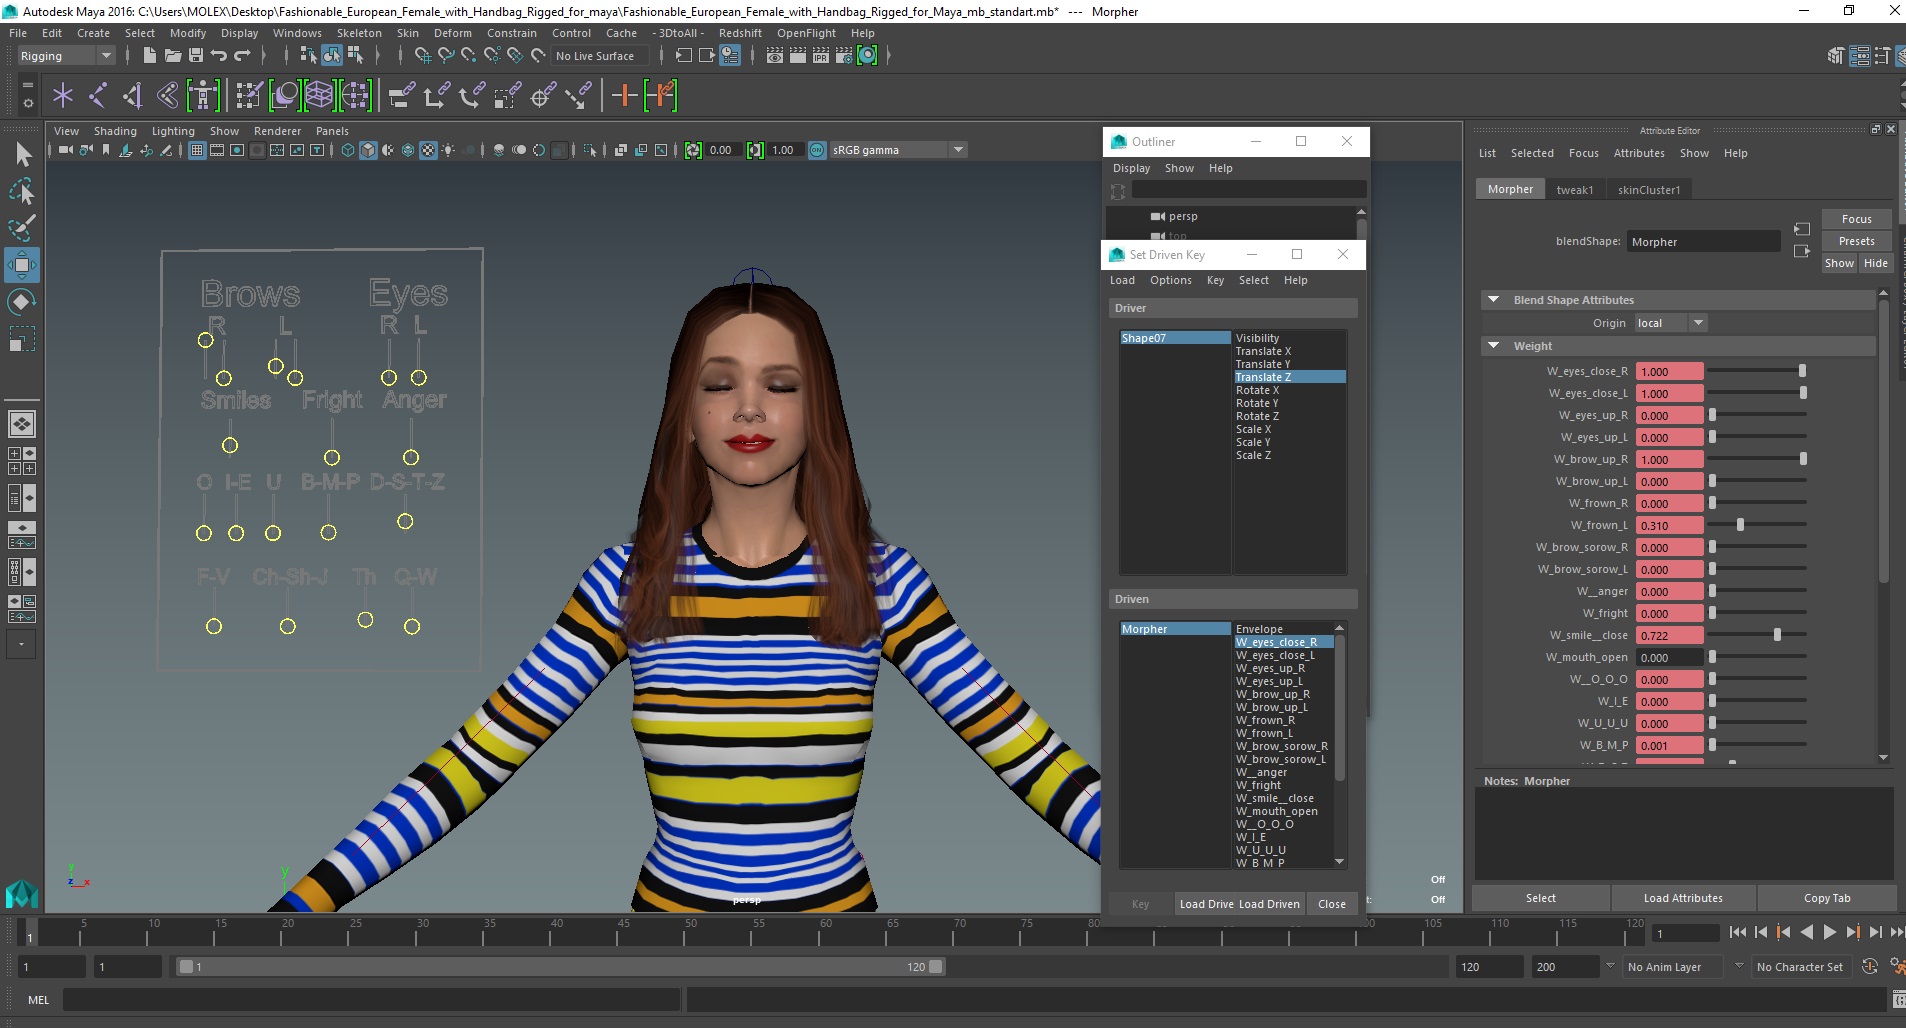
Task: Open Options menu in Set Driven Key
Action: click(x=1170, y=280)
